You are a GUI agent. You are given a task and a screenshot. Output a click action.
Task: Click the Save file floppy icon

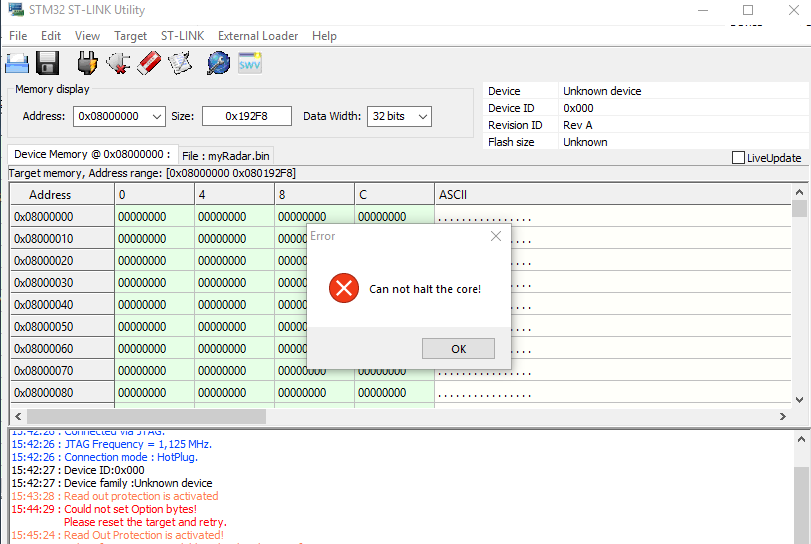[48, 63]
